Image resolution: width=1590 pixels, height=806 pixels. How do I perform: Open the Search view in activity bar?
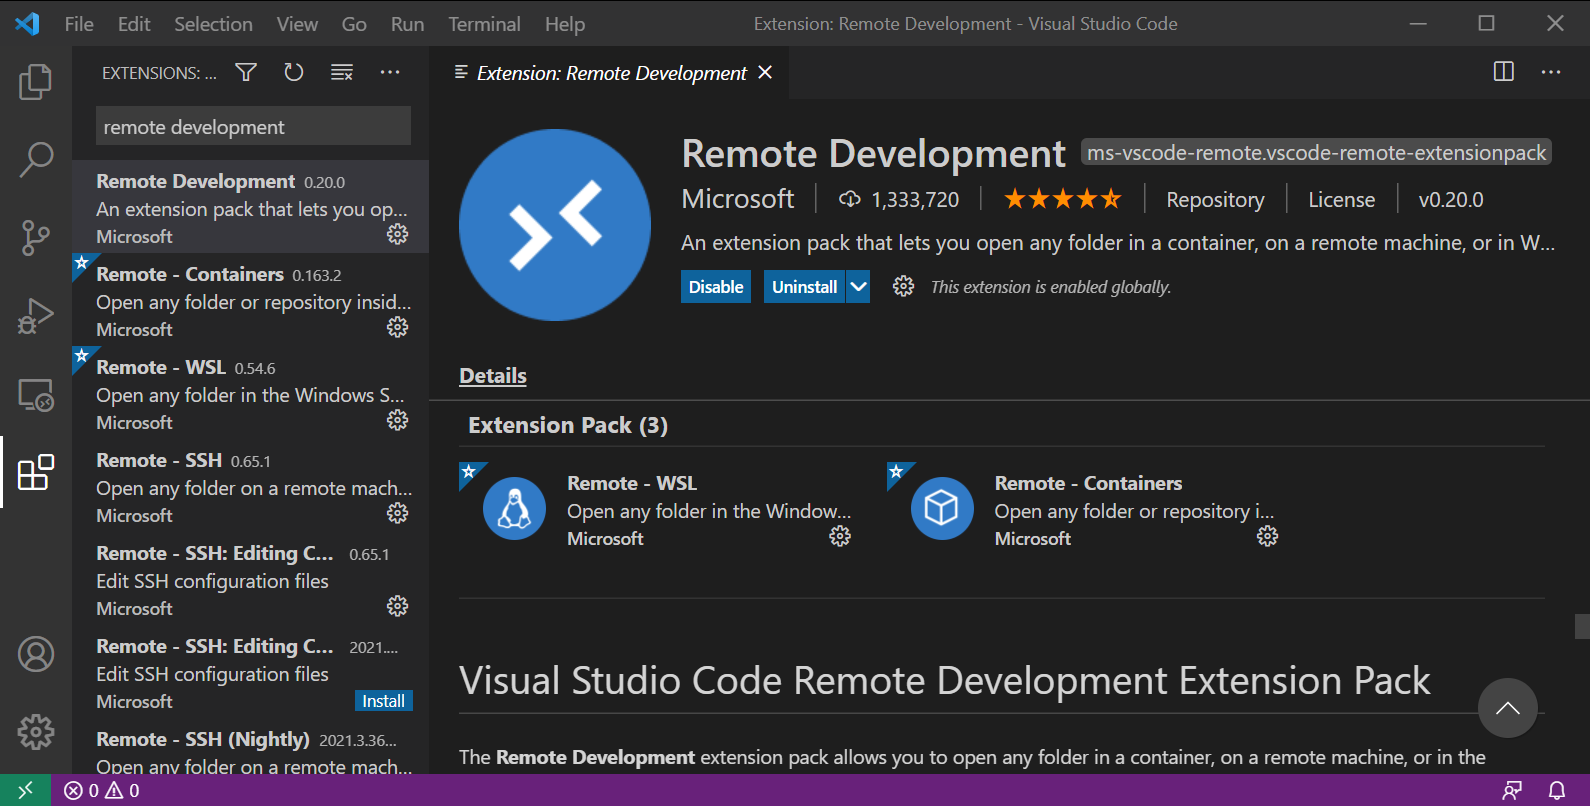[x=35, y=159]
